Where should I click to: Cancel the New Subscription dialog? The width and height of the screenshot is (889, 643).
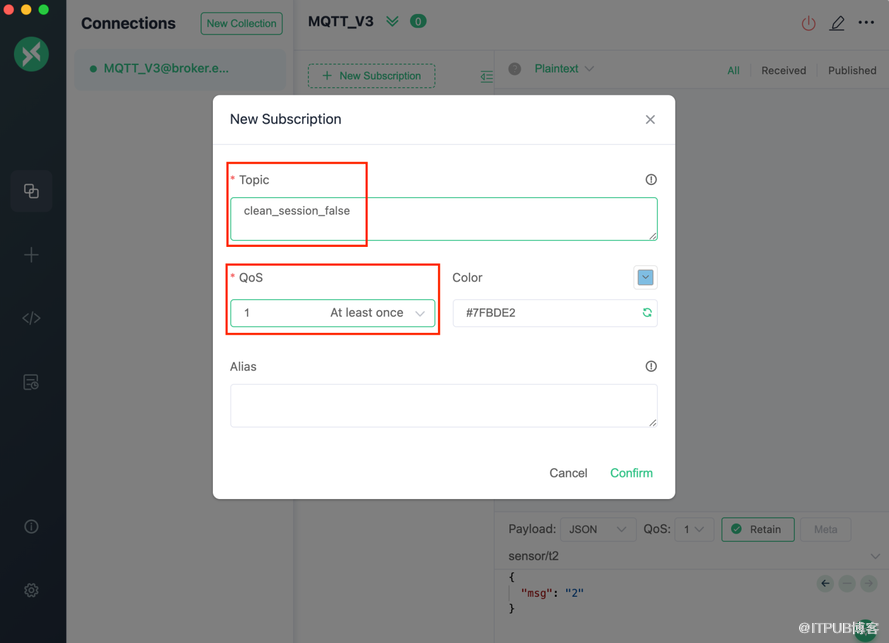(568, 473)
